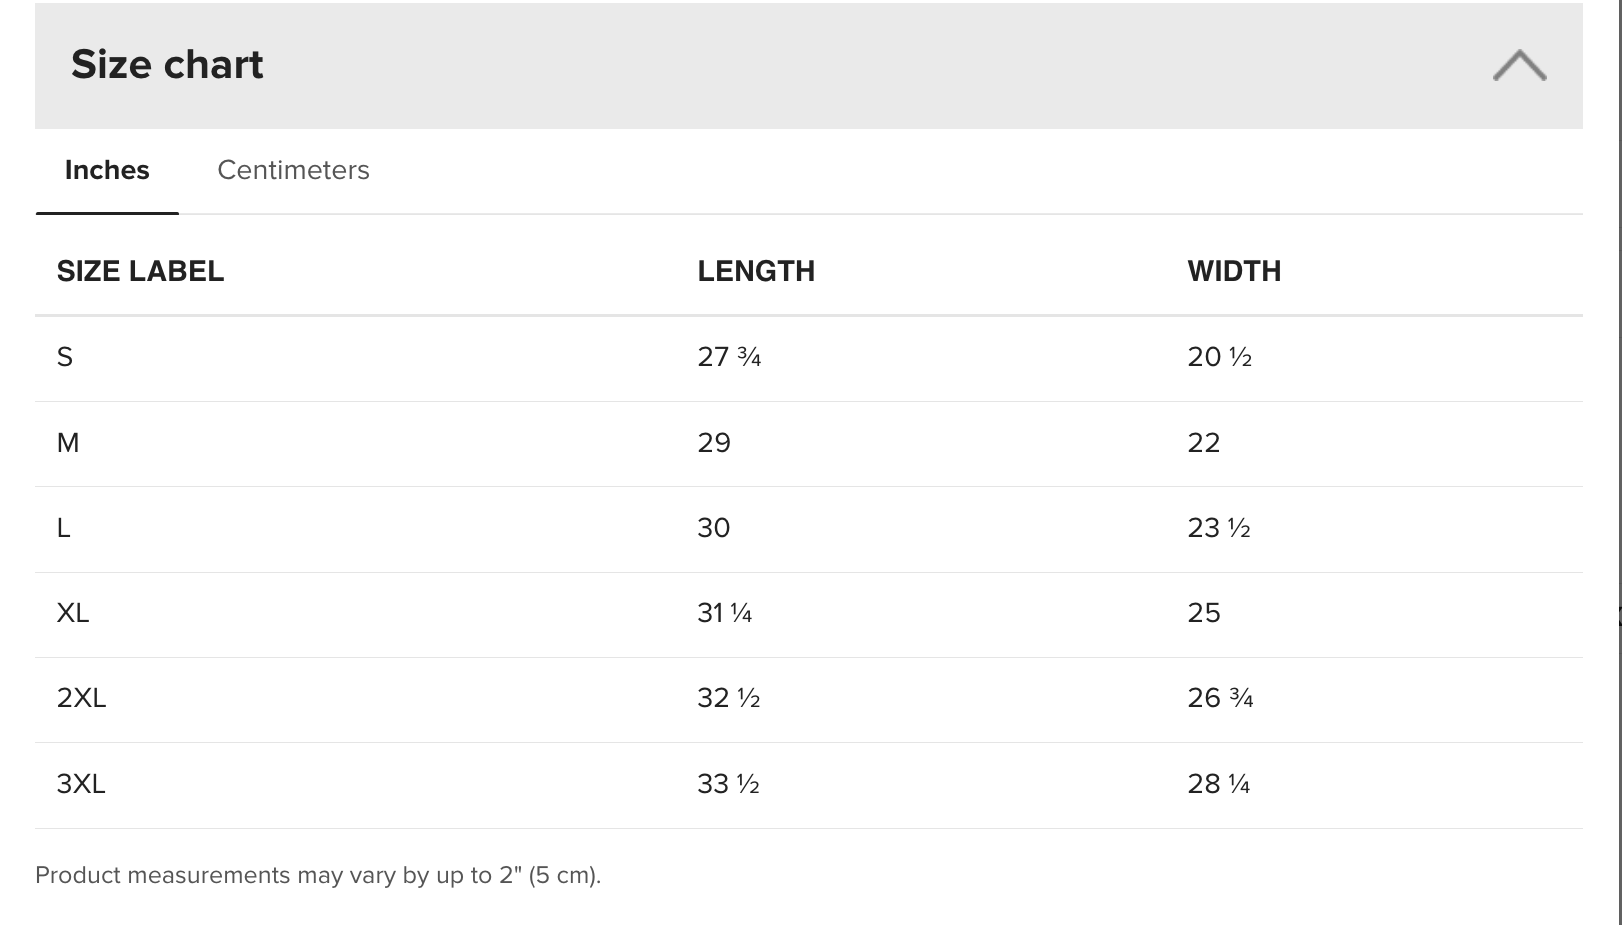Click the 20 ½ width value

coord(1219,357)
